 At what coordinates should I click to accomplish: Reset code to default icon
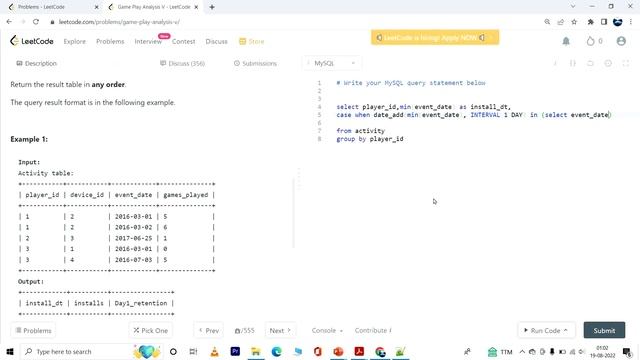pos(590,63)
